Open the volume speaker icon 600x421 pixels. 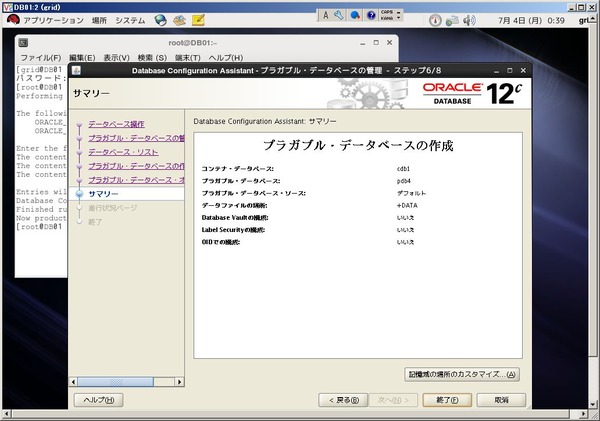tap(469, 20)
